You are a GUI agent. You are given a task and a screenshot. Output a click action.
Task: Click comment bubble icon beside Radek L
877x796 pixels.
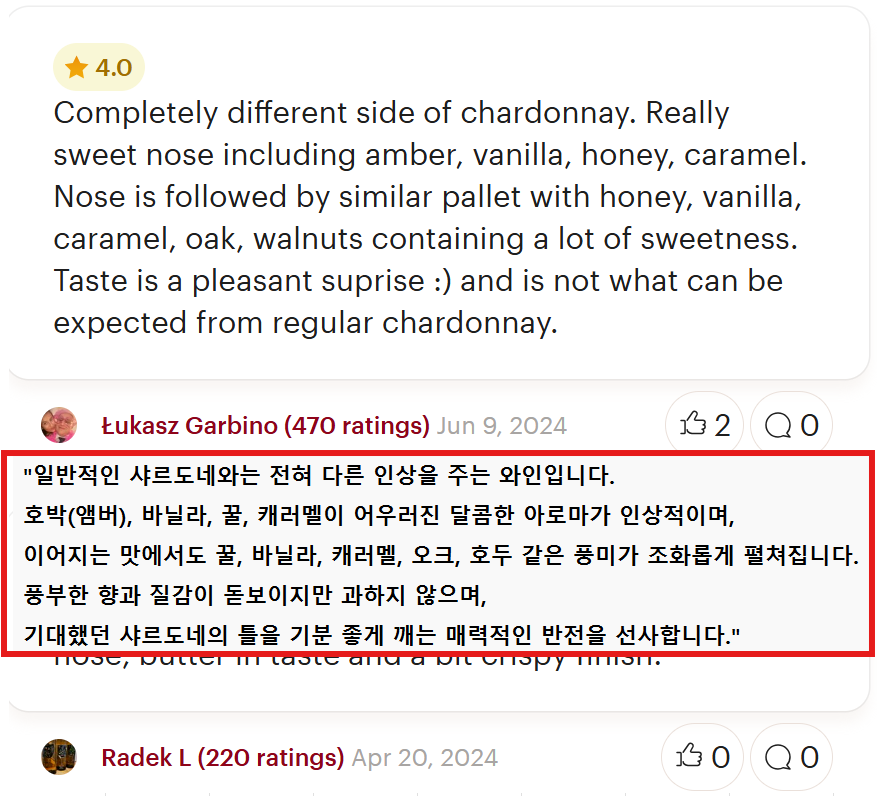coord(778,757)
